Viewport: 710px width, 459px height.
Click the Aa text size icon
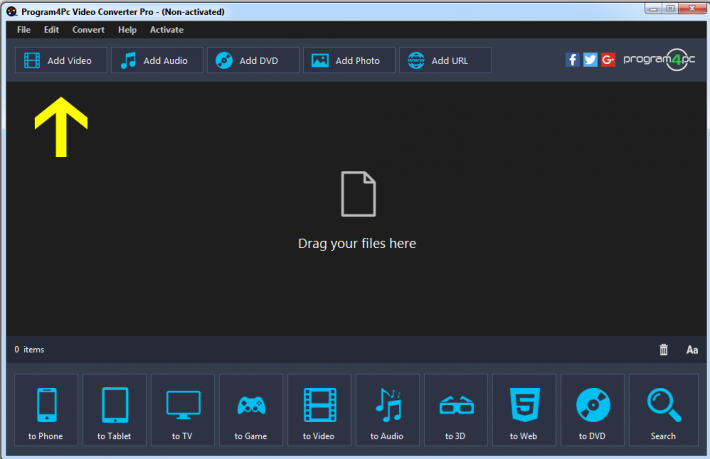692,349
